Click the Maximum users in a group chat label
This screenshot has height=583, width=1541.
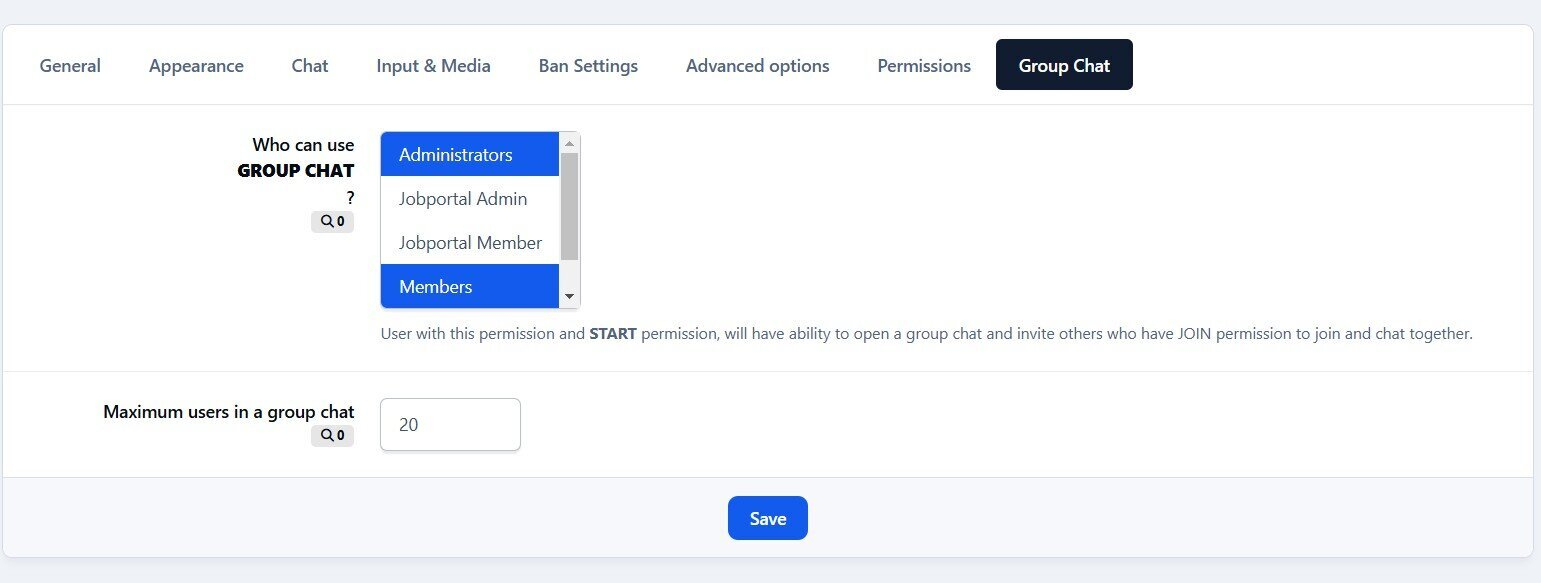click(228, 412)
